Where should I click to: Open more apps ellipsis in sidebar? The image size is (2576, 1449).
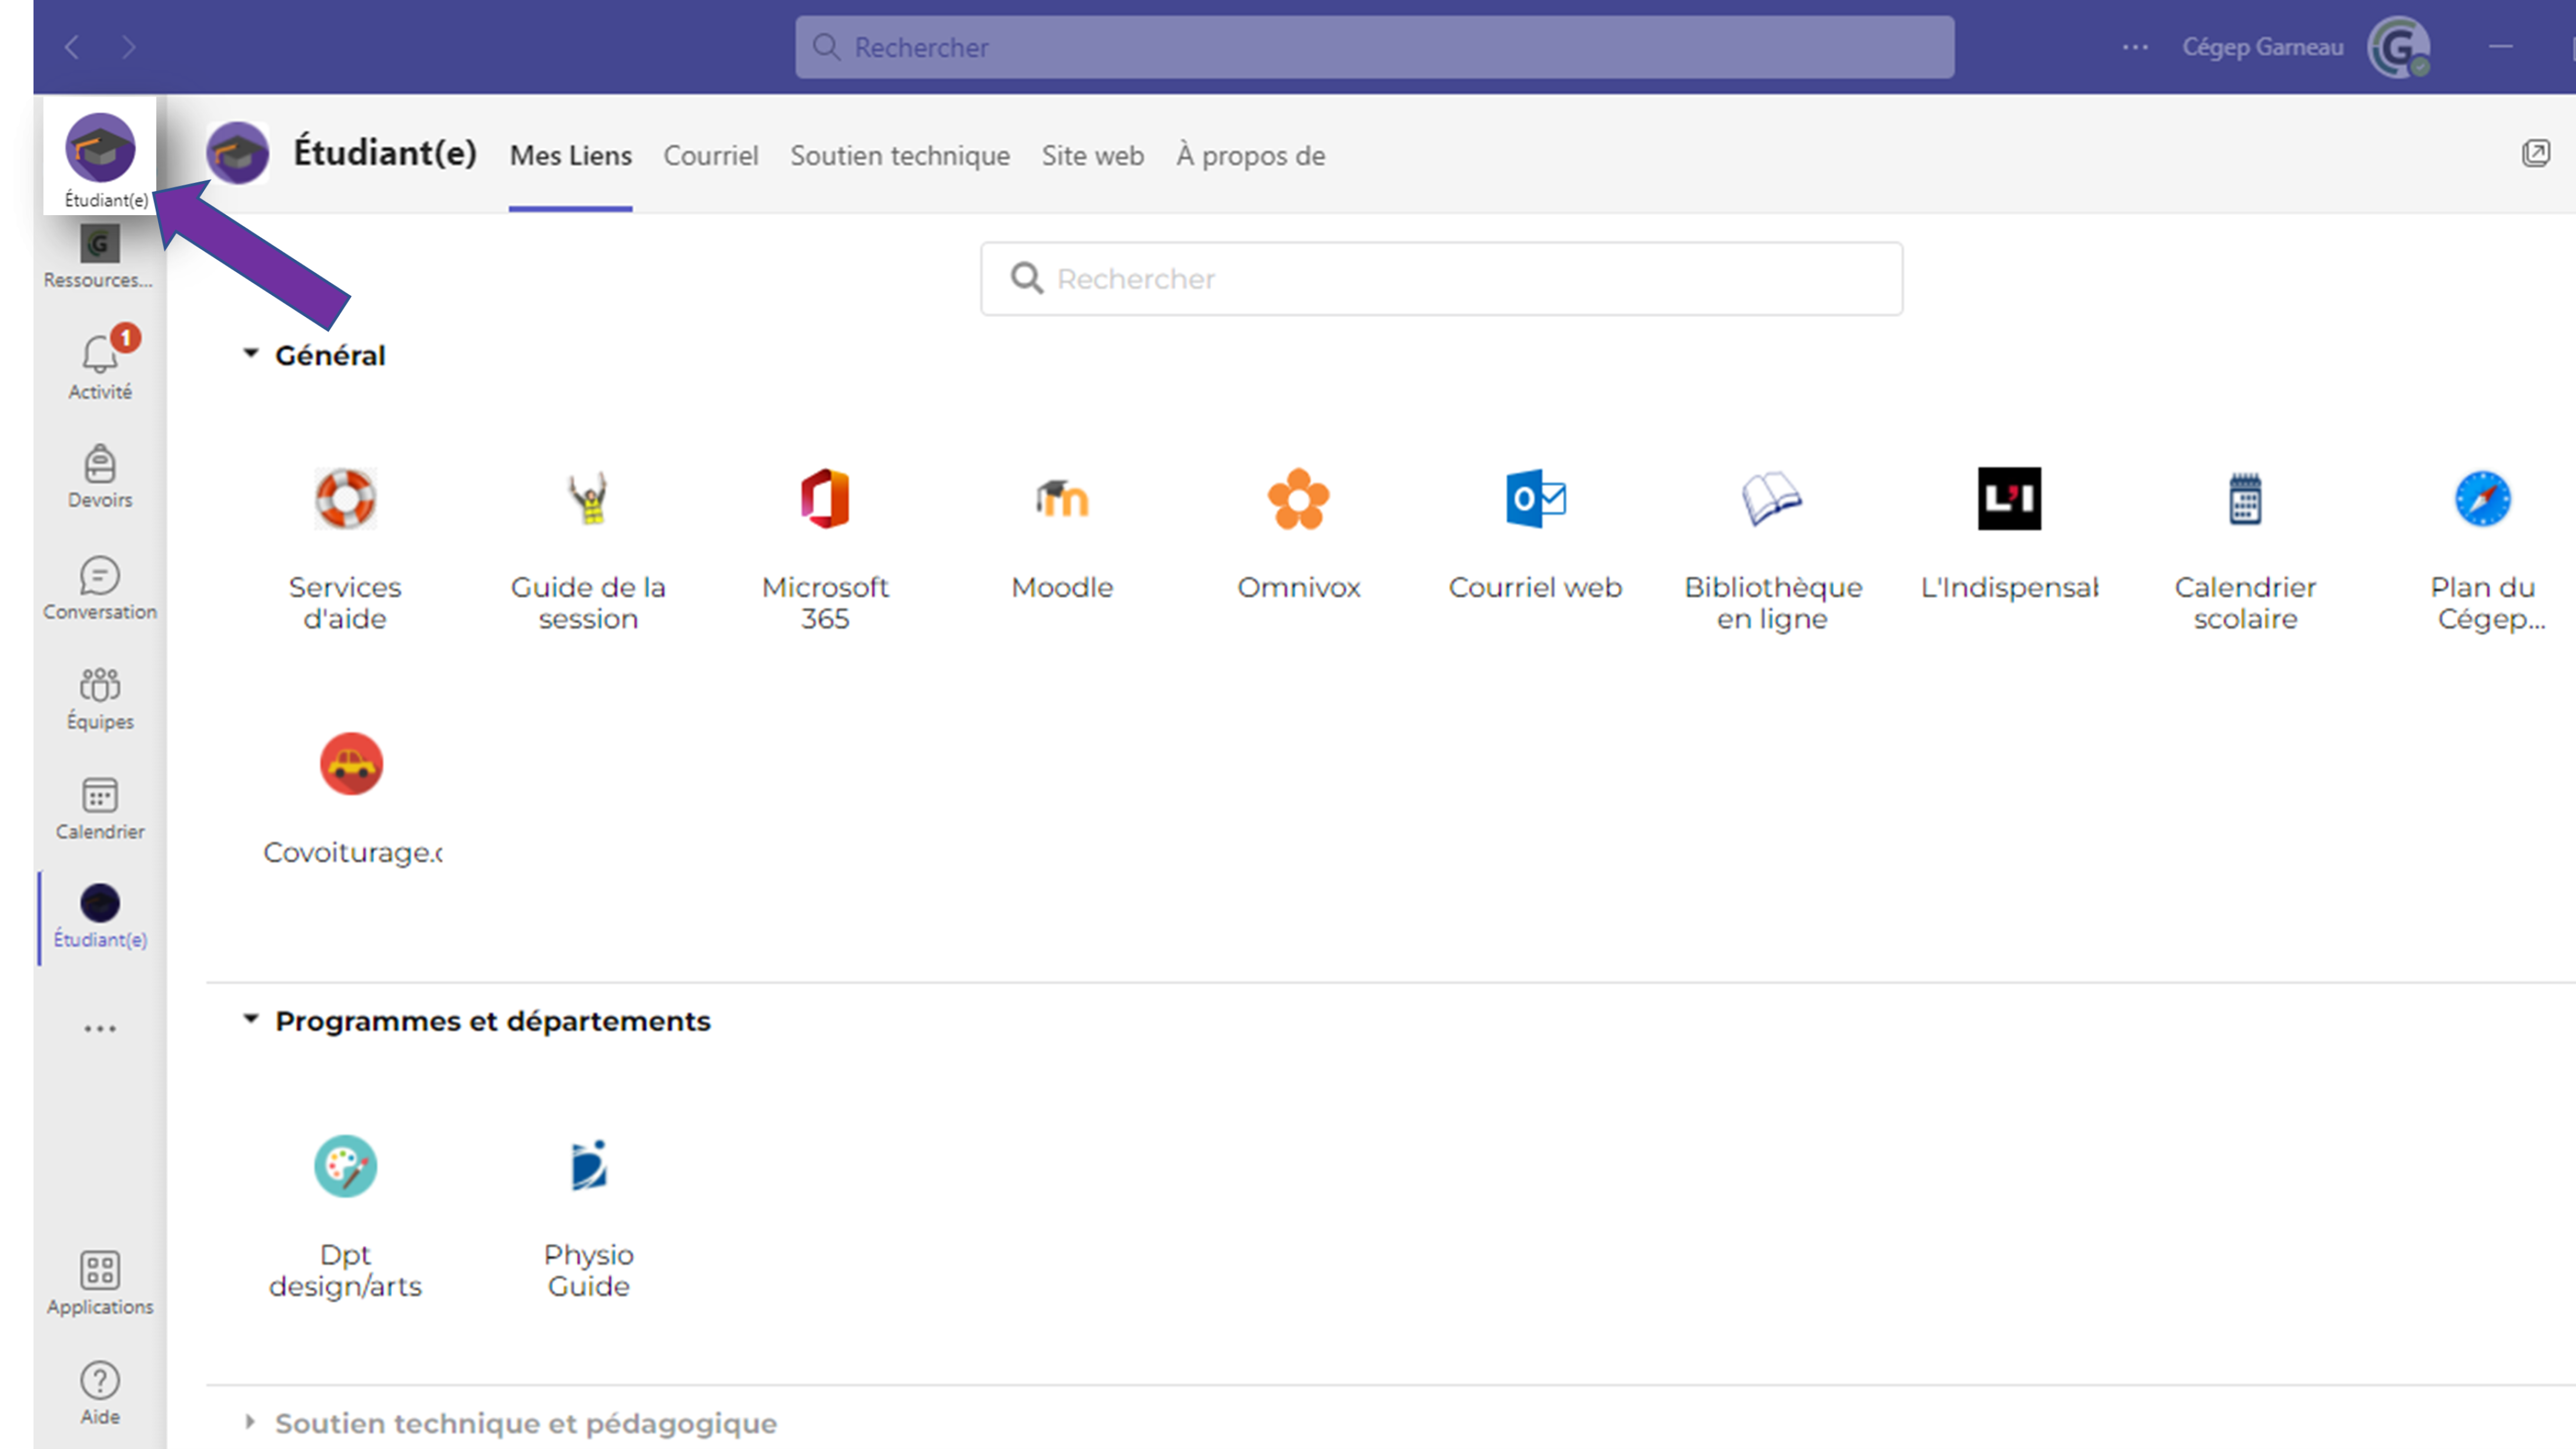click(x=99, y=1028)
